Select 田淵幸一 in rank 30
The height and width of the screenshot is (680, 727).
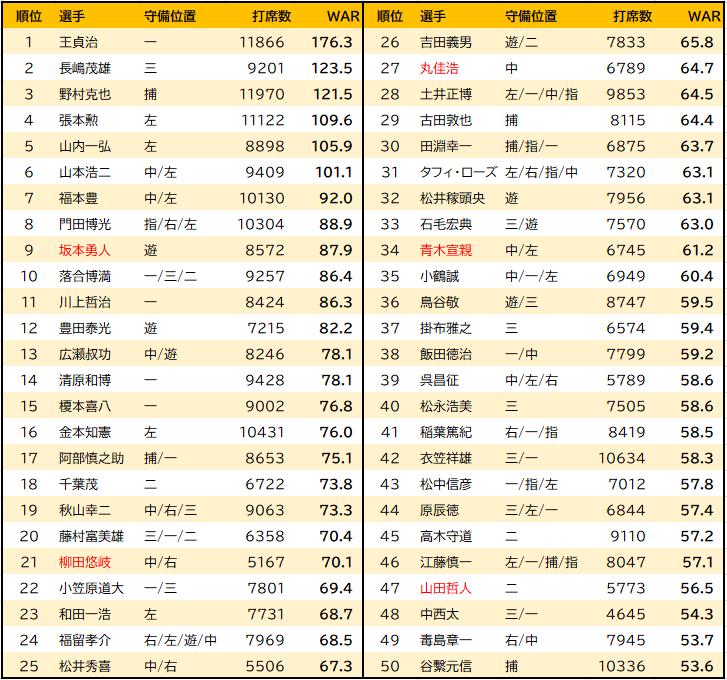(446, 146)
